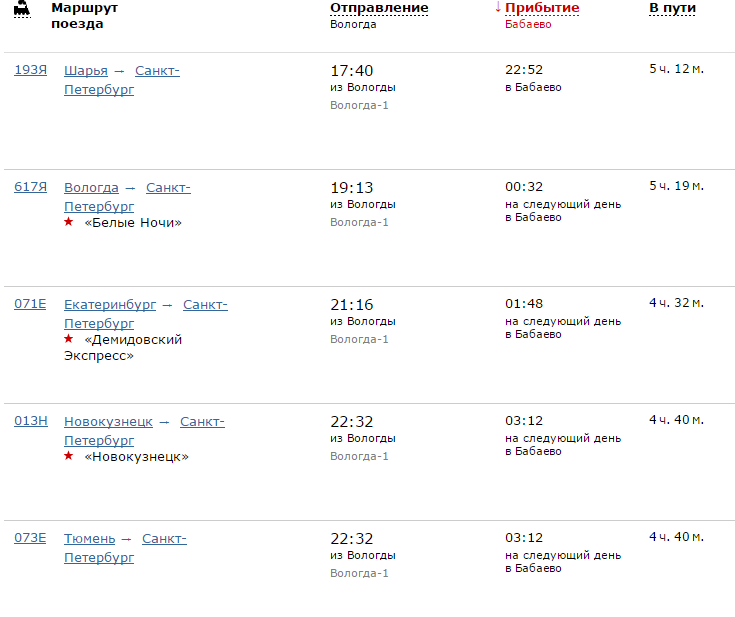
Task: Sort schedule by Прибытие column
Action: tap(542, 8)
